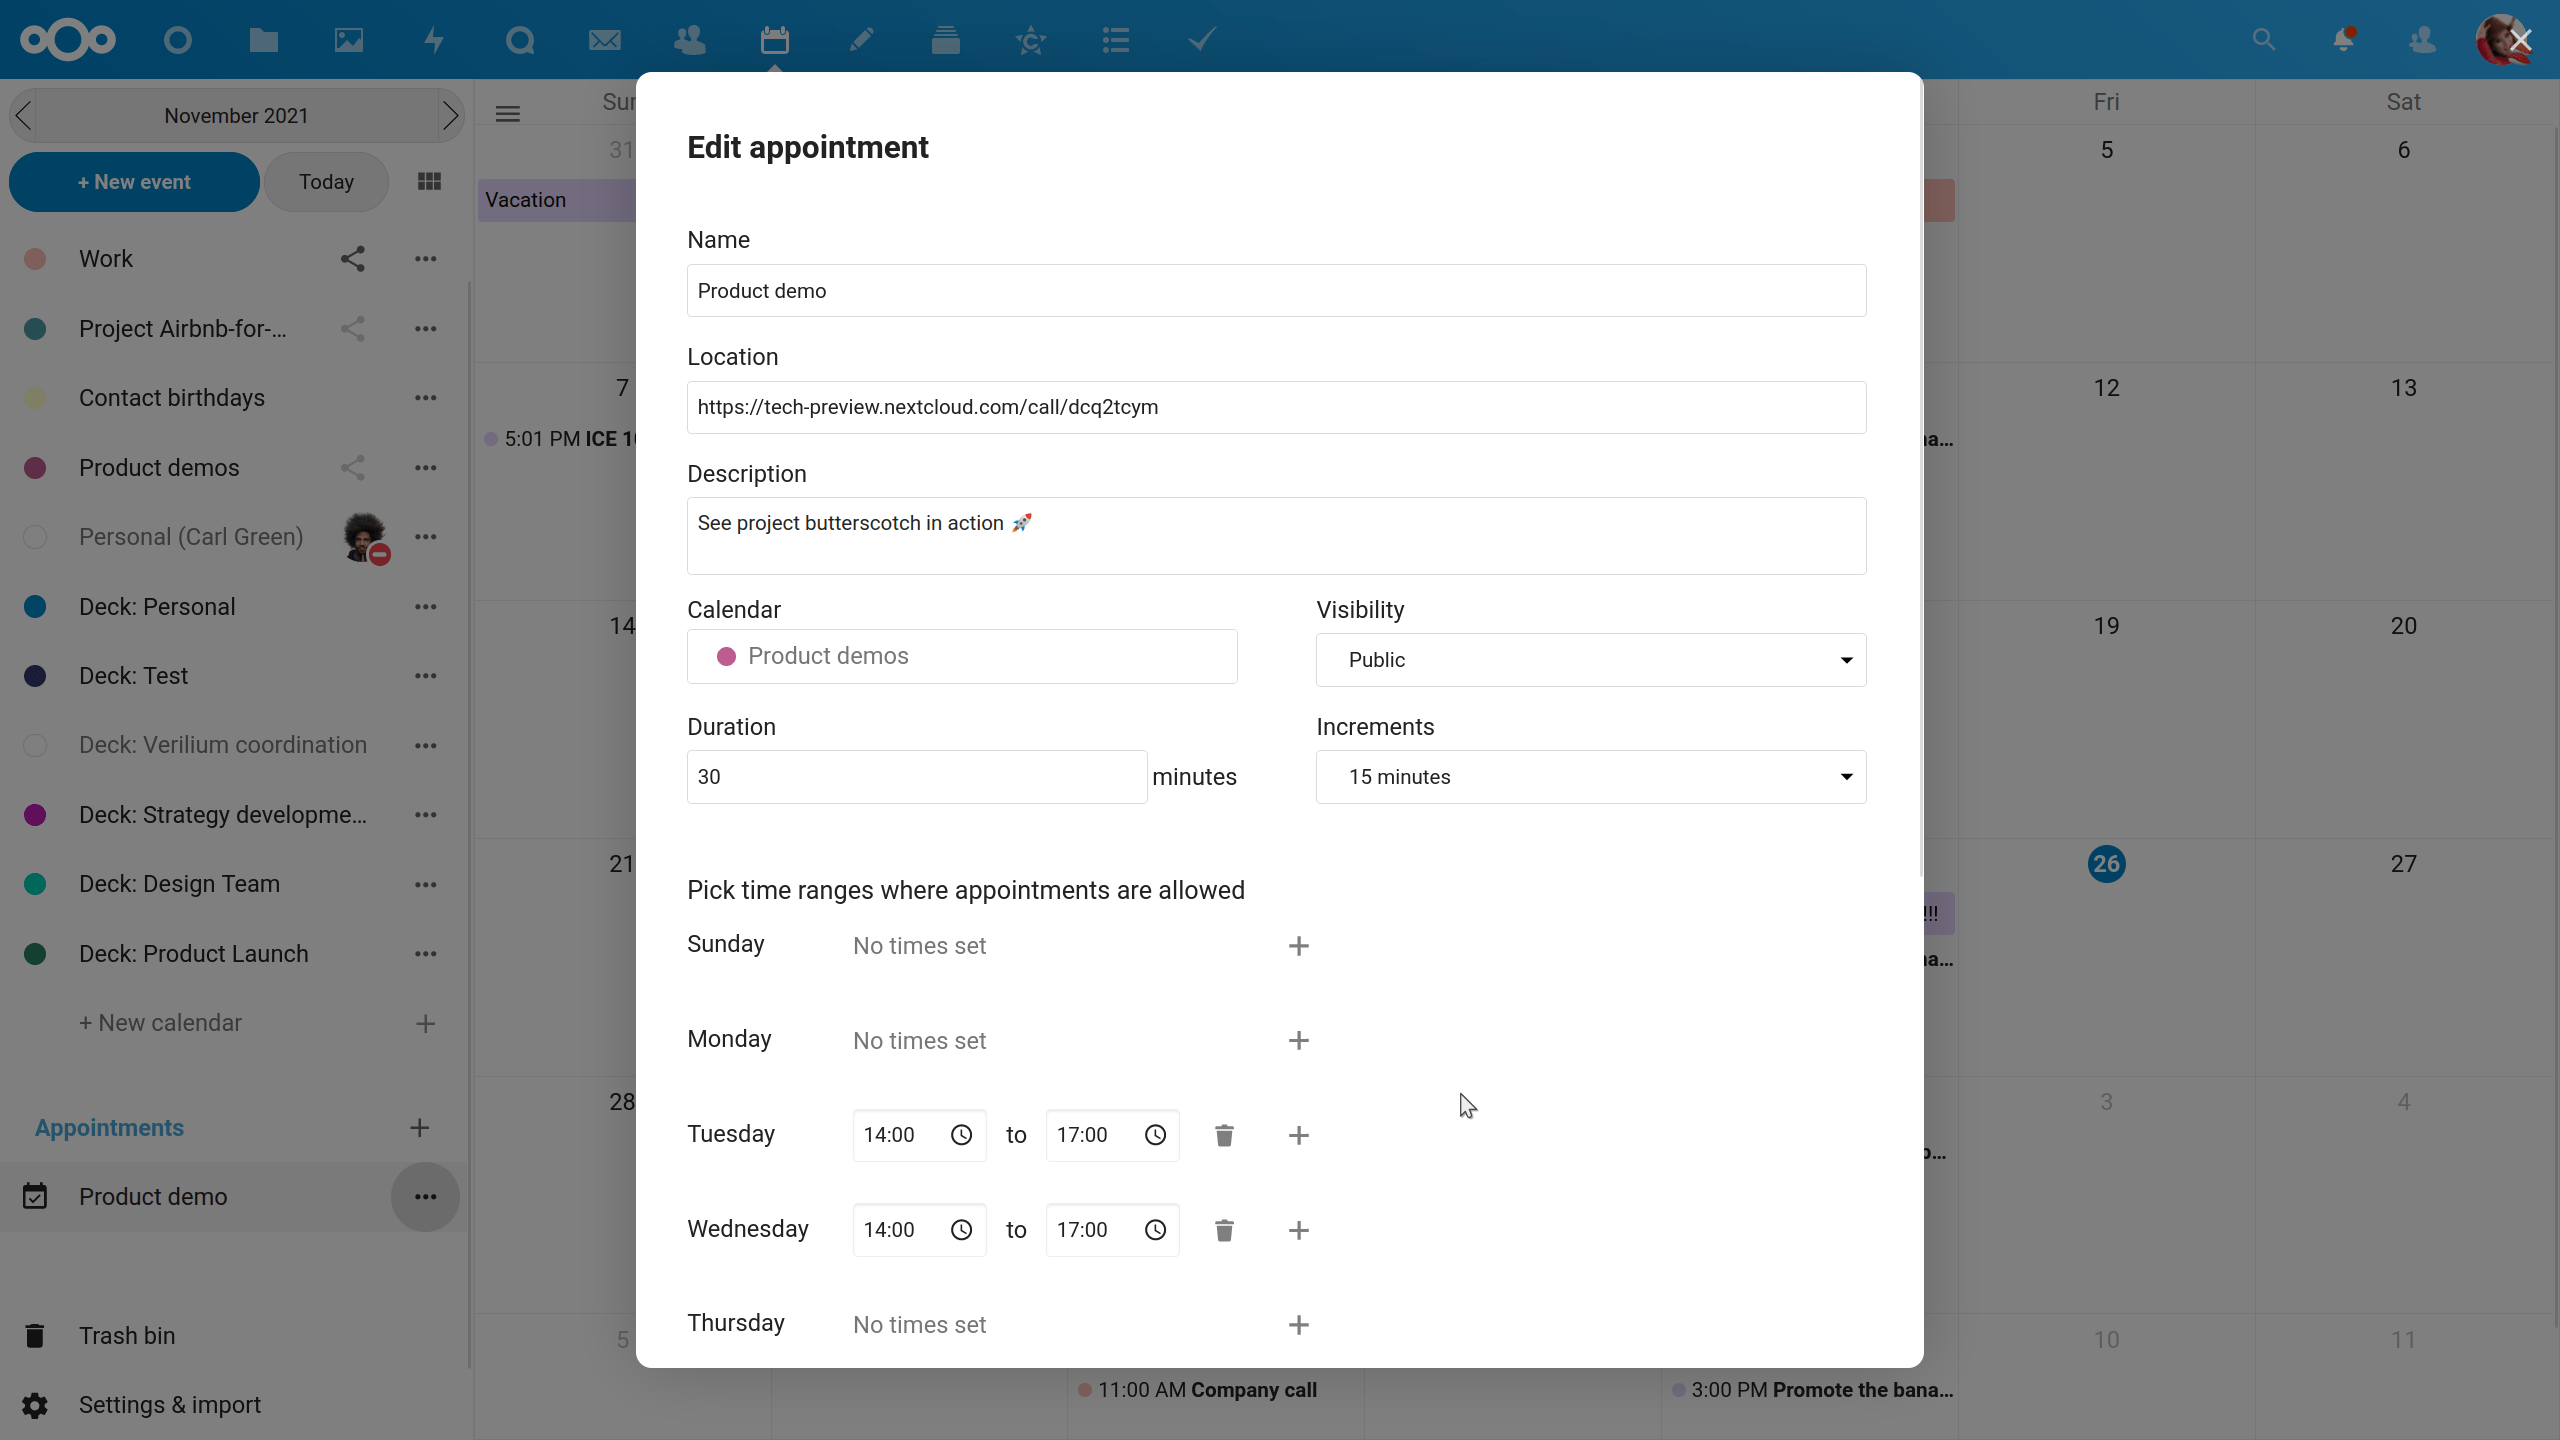This screenshot has height=1440, width=2560.
Task: Open the Notes pencil icon
Action: tap(861, 40)
